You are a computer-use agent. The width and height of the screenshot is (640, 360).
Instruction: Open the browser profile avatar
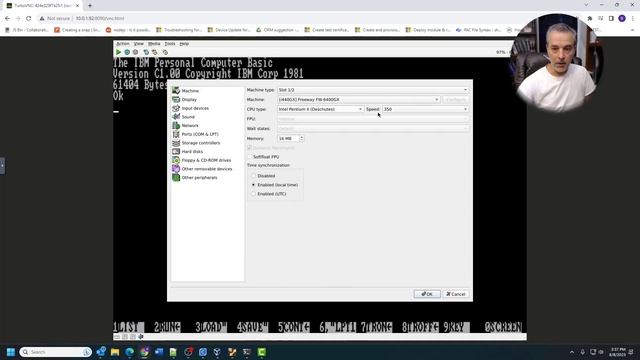[x=622, y=18]
